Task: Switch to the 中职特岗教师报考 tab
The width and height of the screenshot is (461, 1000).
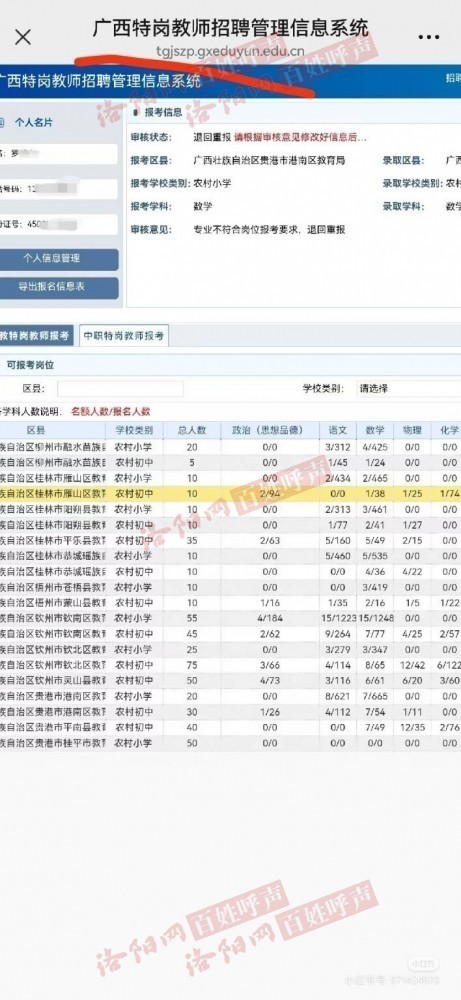Action: pos(124,335)
